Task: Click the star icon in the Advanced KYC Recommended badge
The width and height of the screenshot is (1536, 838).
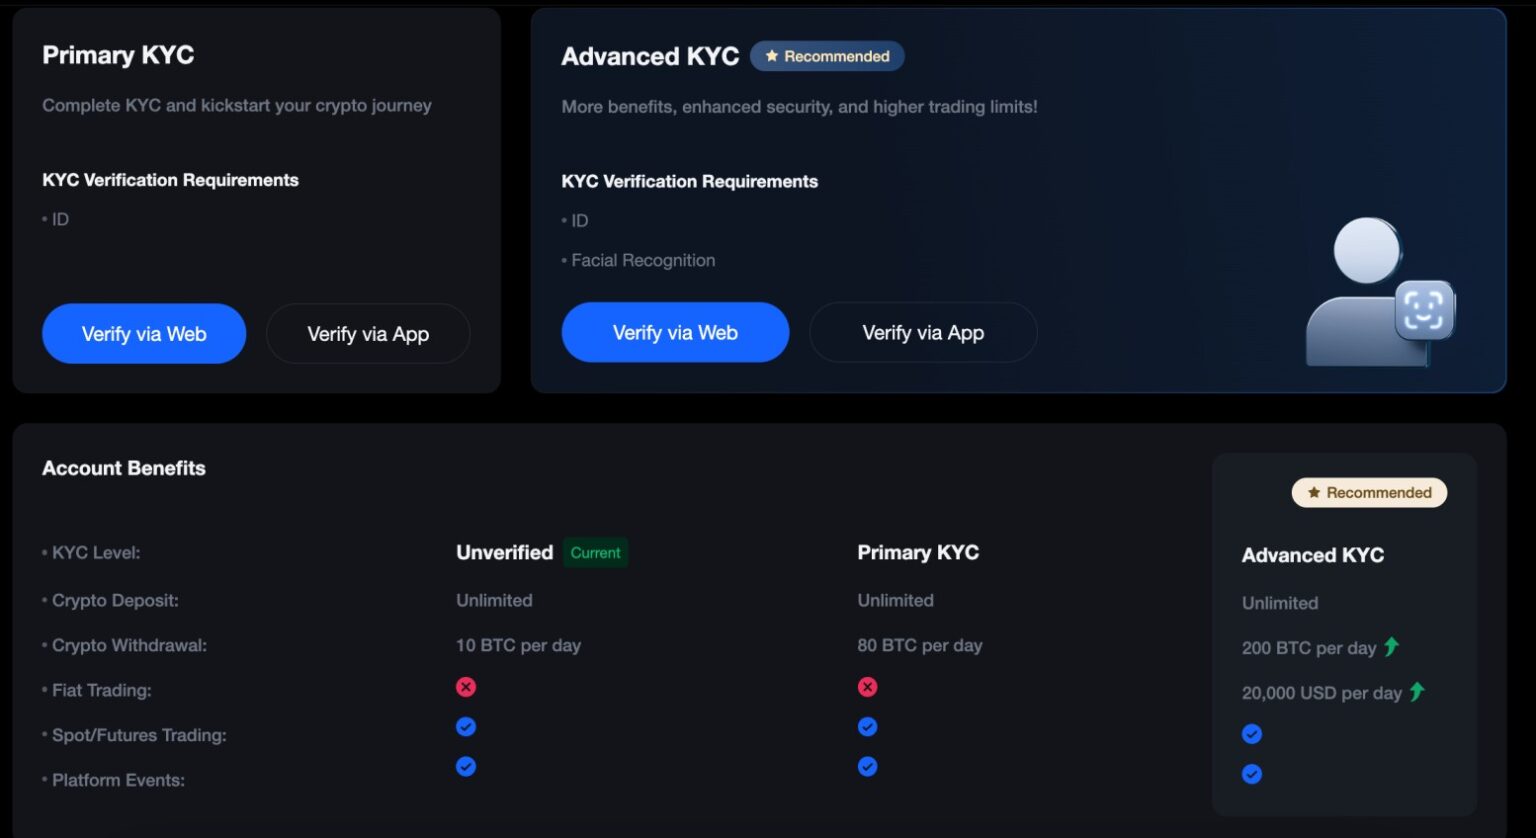Action: pyautogui.click(x=770, y=56)
